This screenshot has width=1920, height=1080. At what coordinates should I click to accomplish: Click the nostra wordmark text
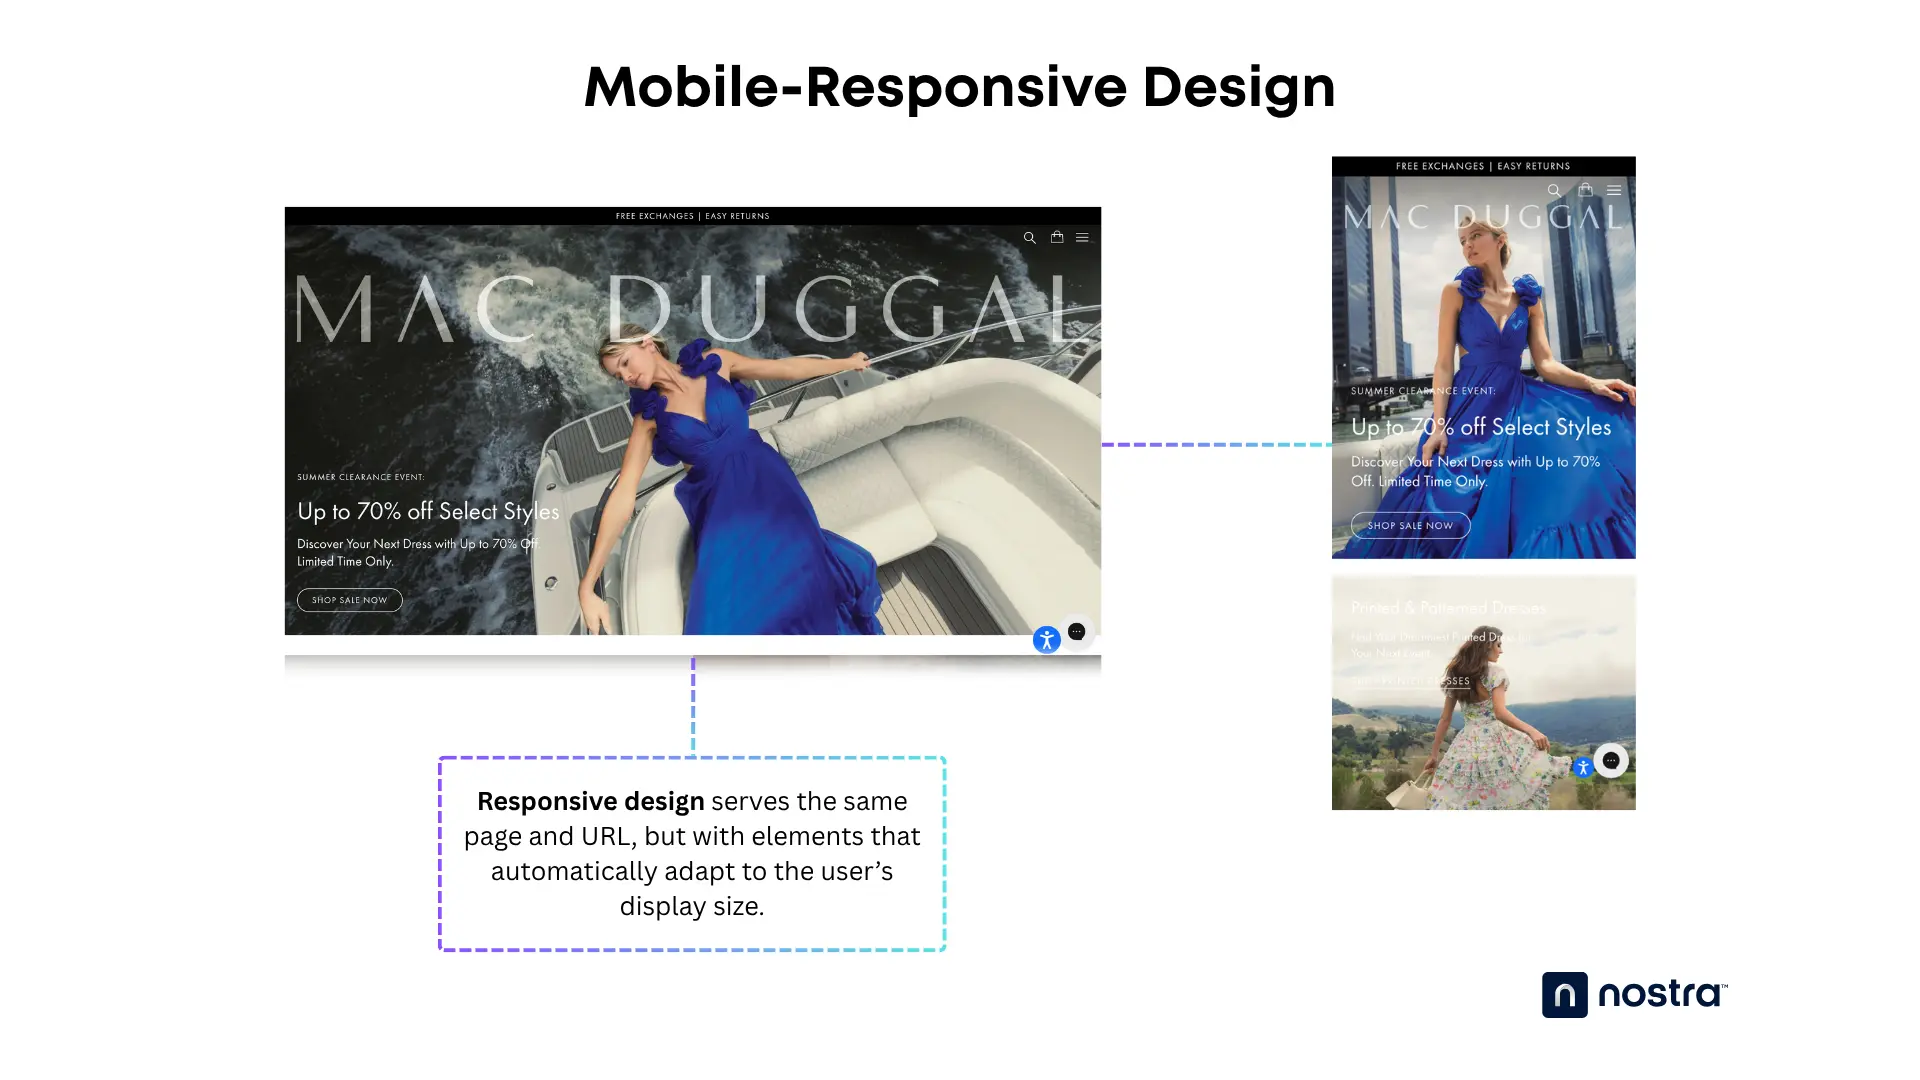coord(1662,994)
